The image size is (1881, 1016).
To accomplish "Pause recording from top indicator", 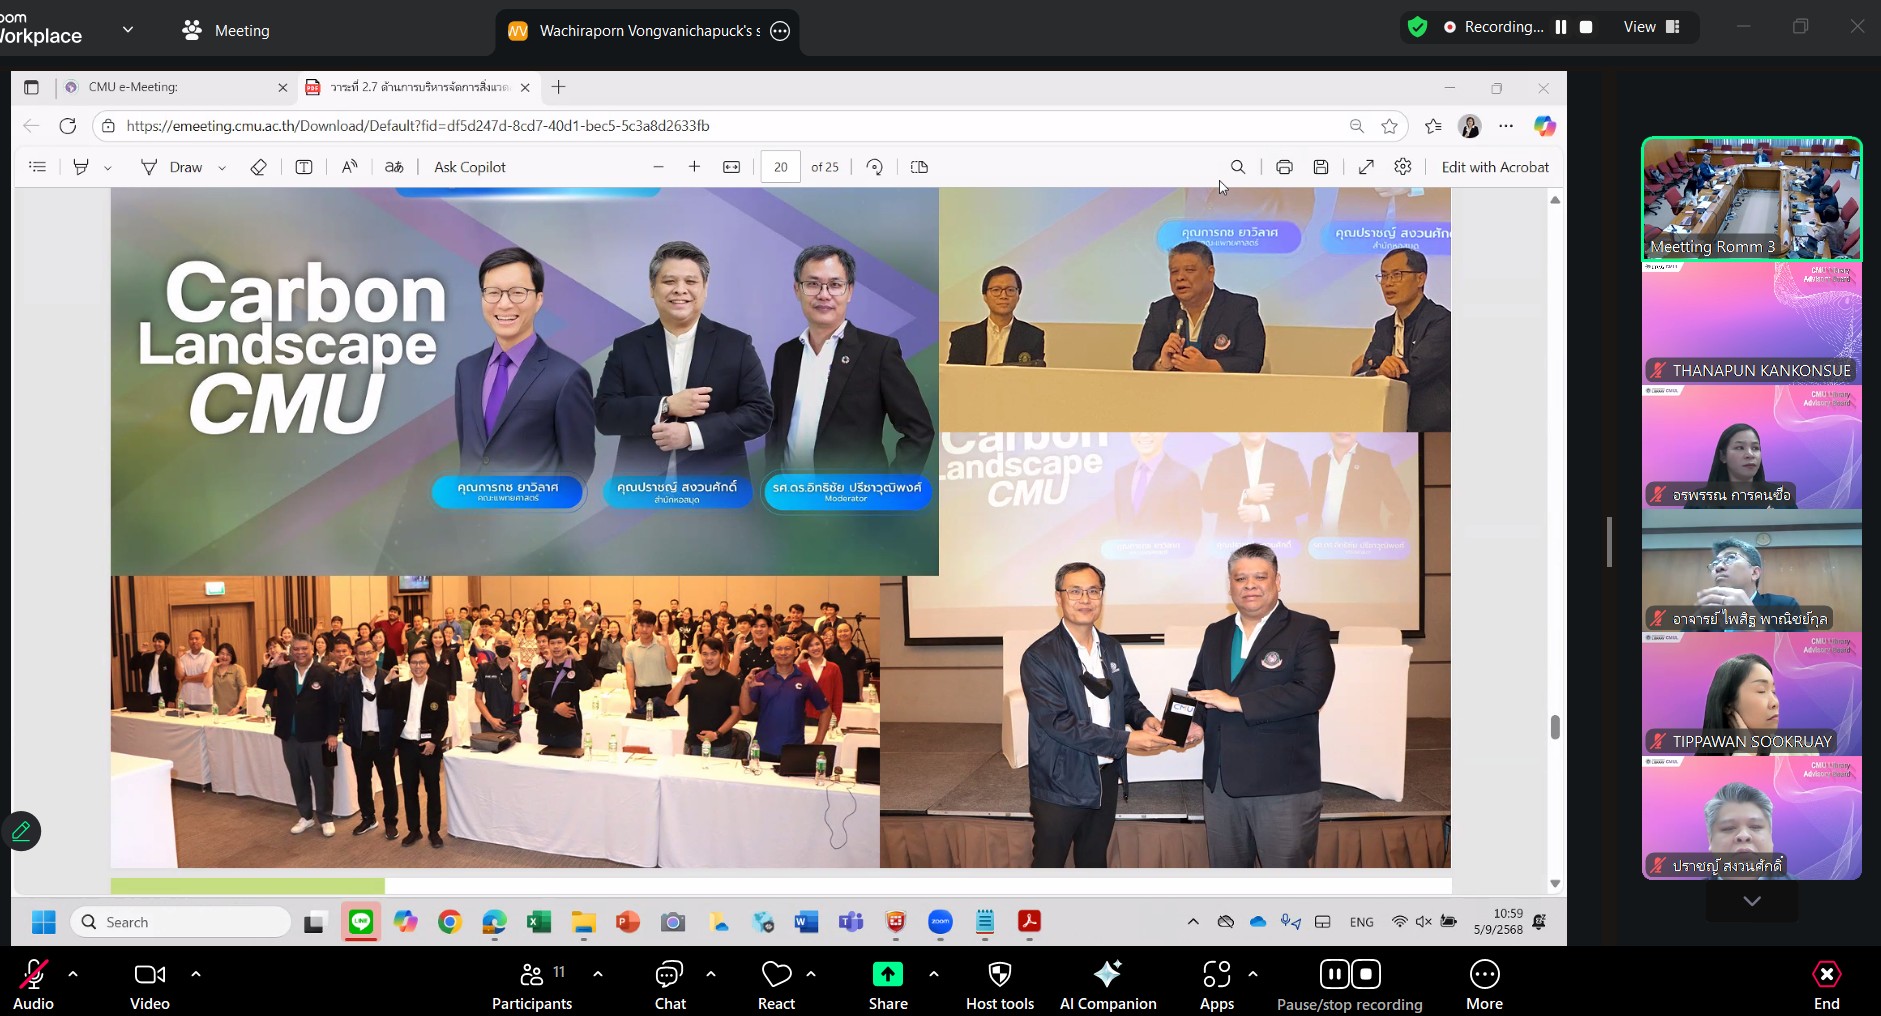I will 1561,27.
